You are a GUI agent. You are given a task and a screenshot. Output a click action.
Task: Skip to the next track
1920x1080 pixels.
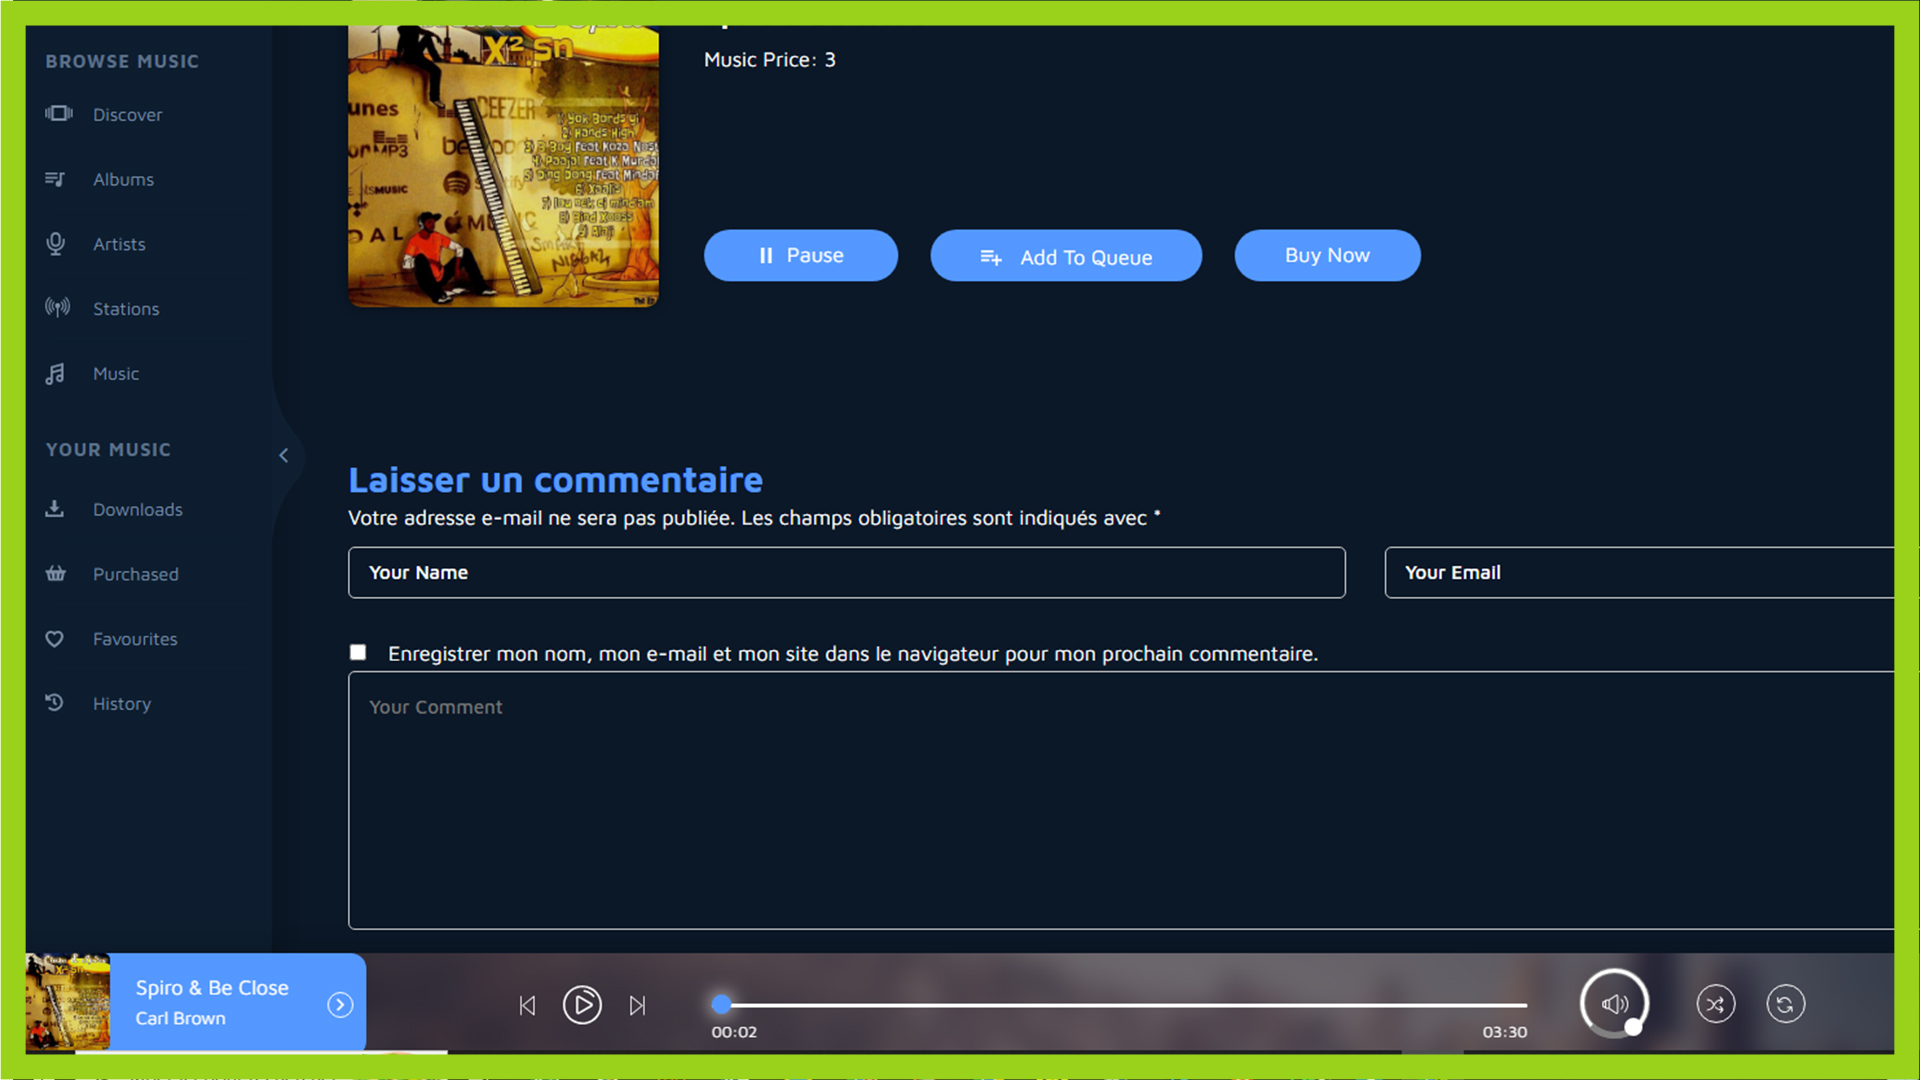(x=637, y=1005)
